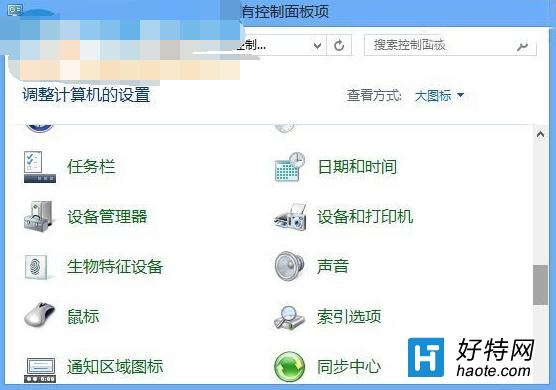Click the 搜索控制面板 search field
556x390 pixels.
tap(450, 45)
